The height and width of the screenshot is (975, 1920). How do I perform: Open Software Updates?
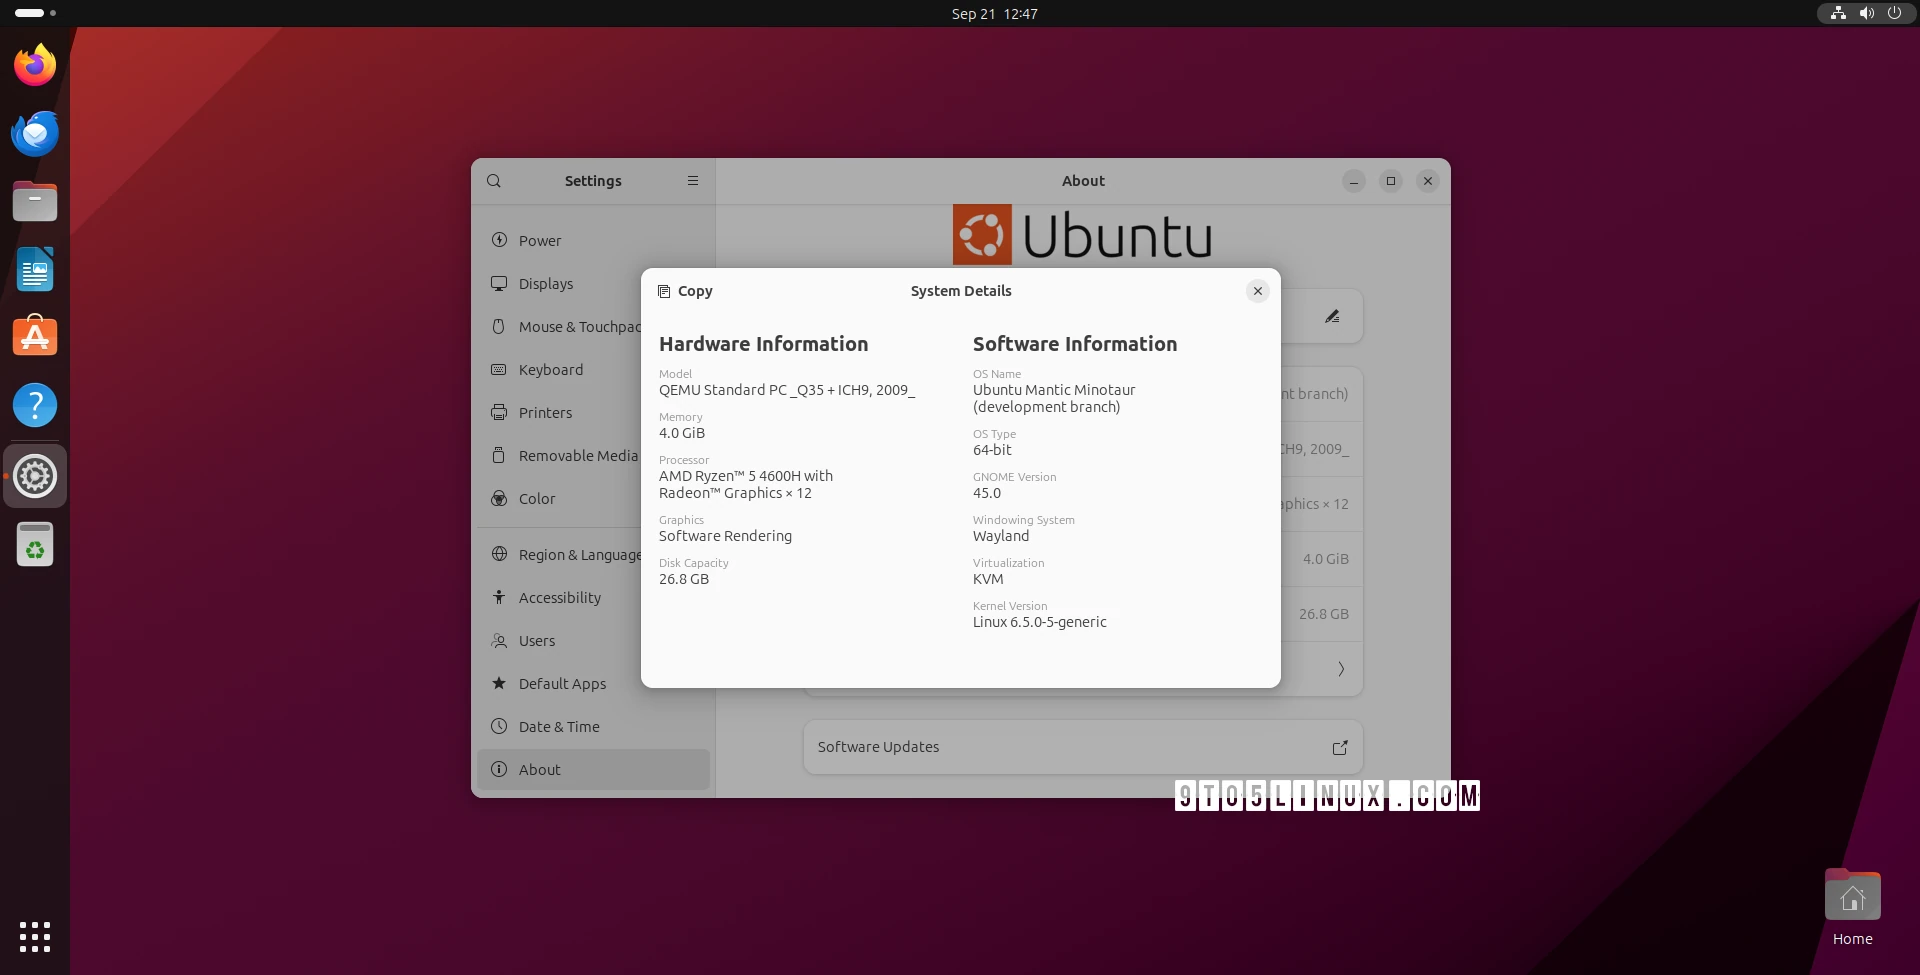pos(1082,747)
